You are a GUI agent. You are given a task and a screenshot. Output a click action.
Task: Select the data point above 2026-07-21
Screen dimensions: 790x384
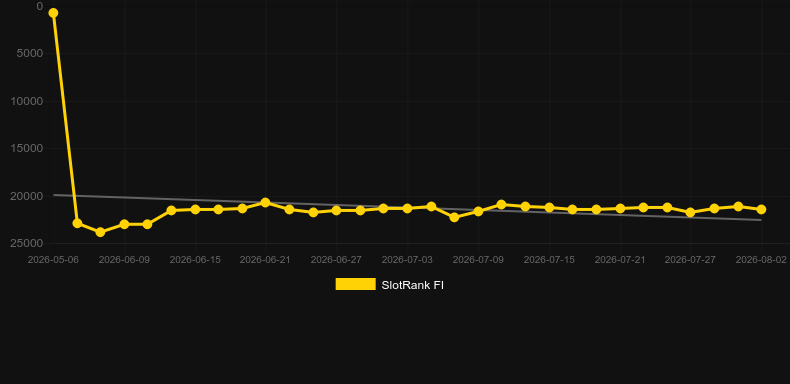(620, 208)
